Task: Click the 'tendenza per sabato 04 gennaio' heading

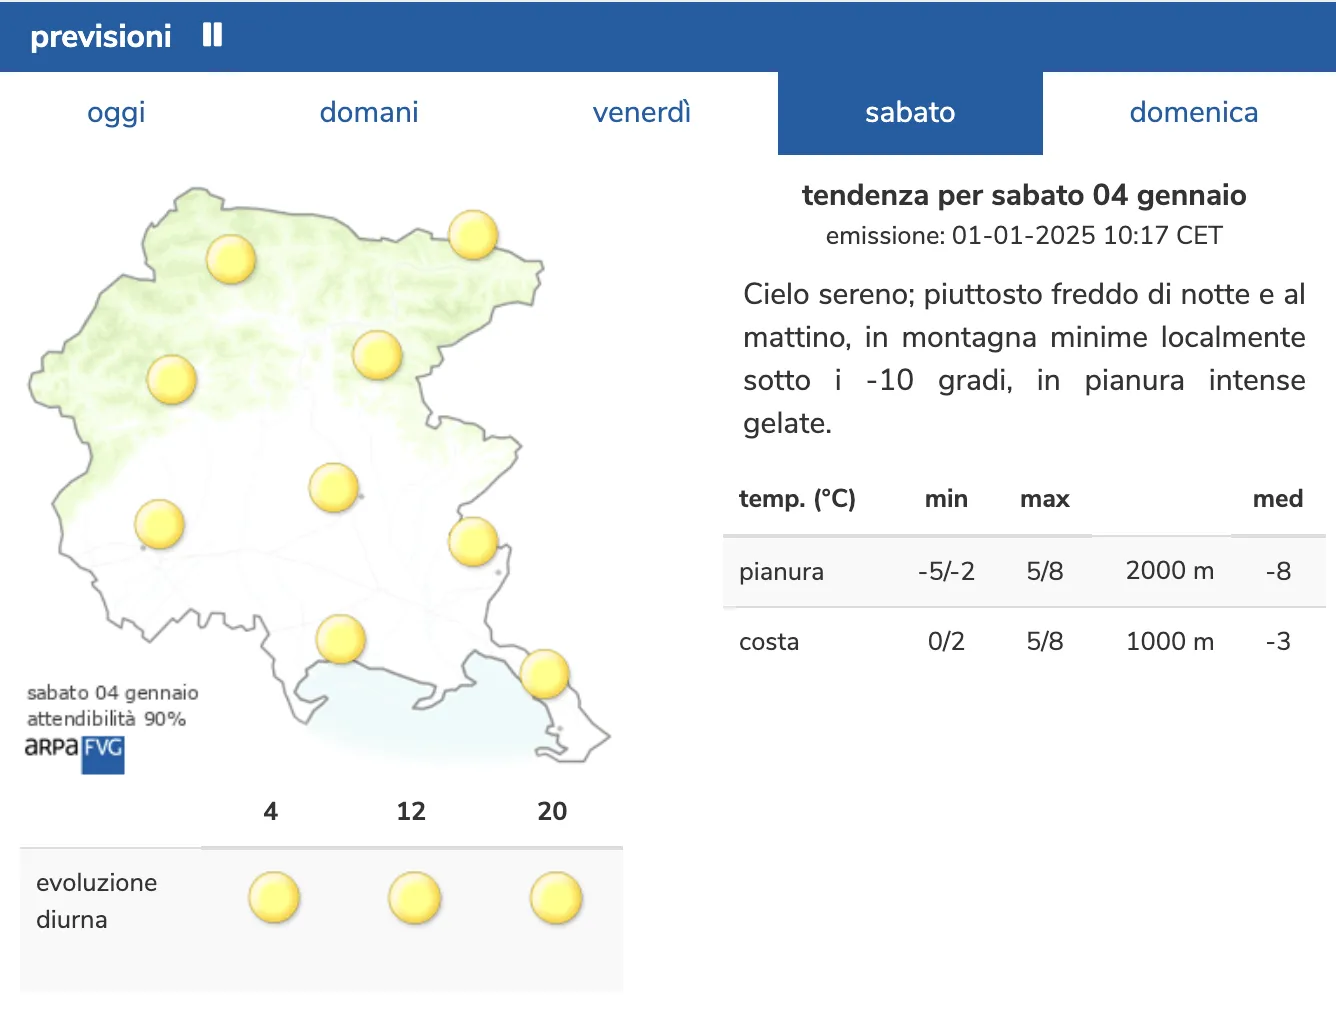Action: point(1023,195)
